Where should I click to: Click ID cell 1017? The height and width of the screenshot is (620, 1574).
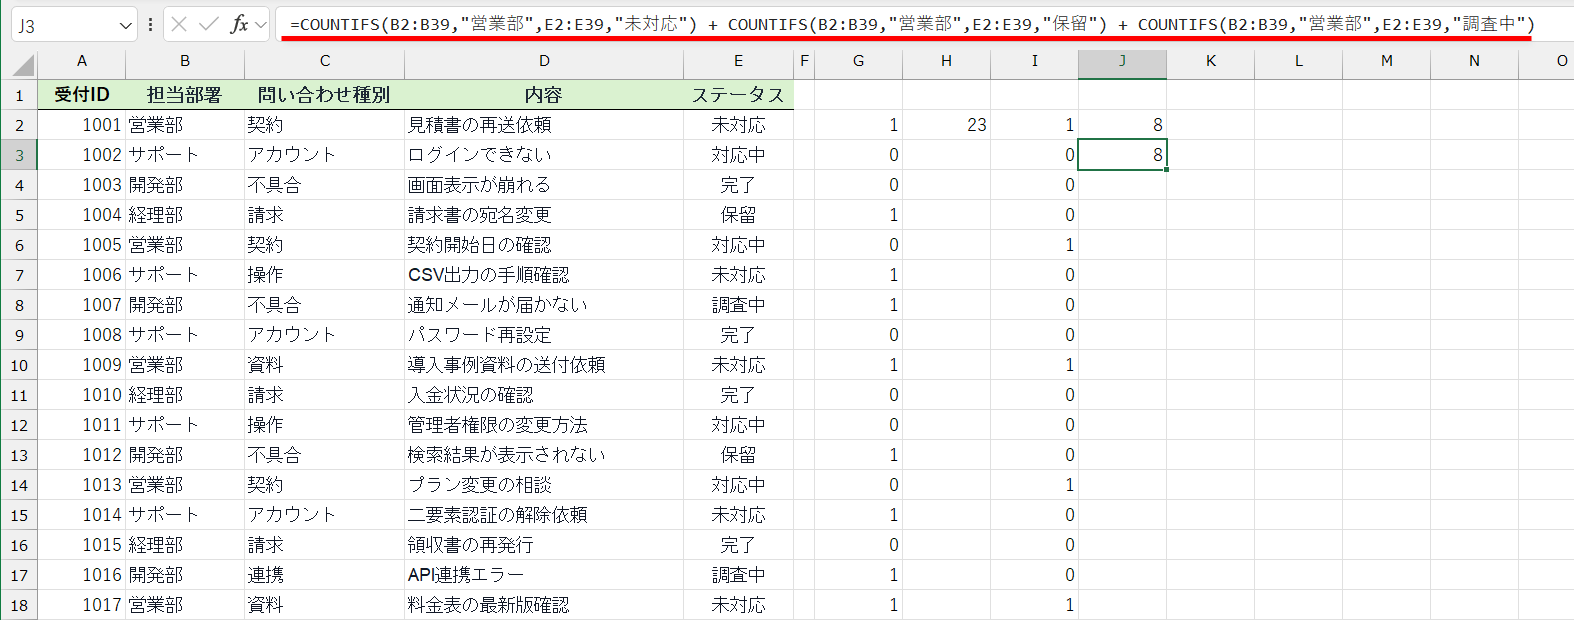point(82,605)
